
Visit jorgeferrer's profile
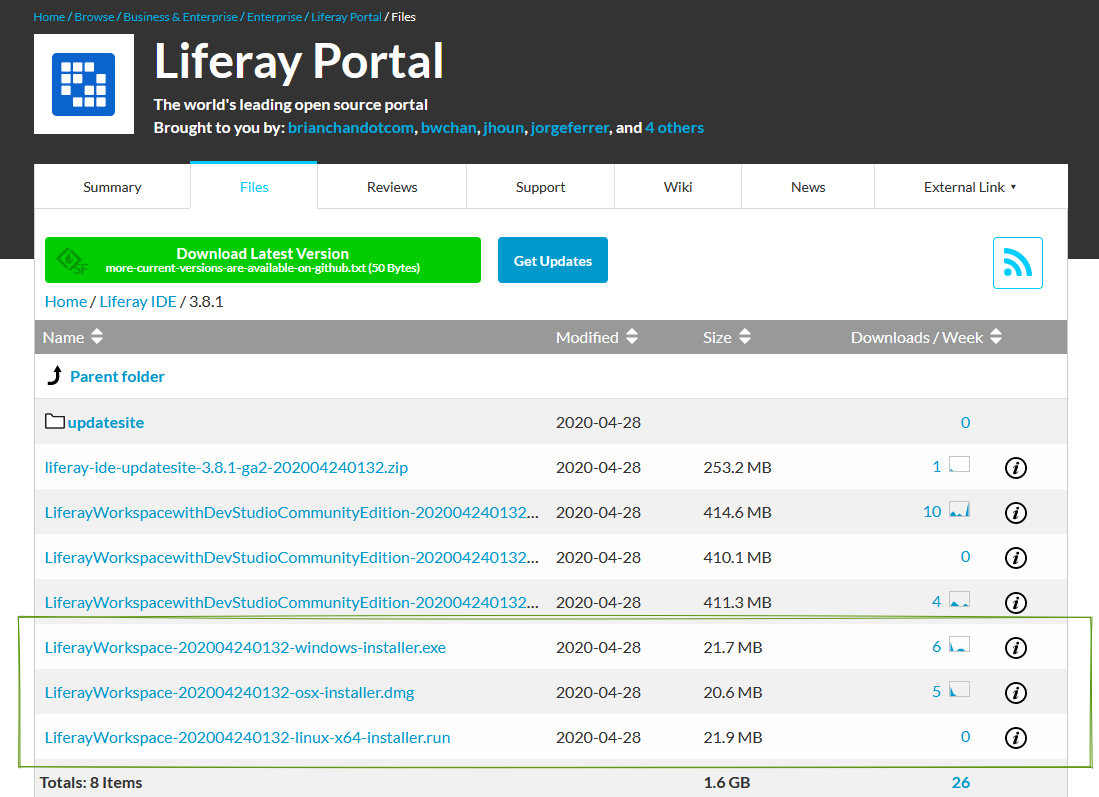570,128
